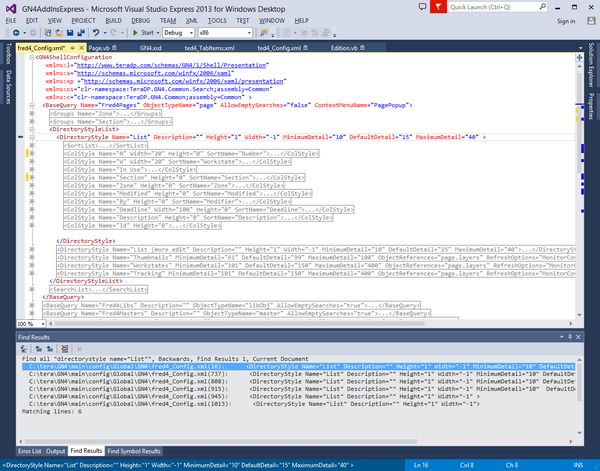Click the New Project toolbar icon
This screenshot has height=471, width=600.
click(x=48, y=33)
